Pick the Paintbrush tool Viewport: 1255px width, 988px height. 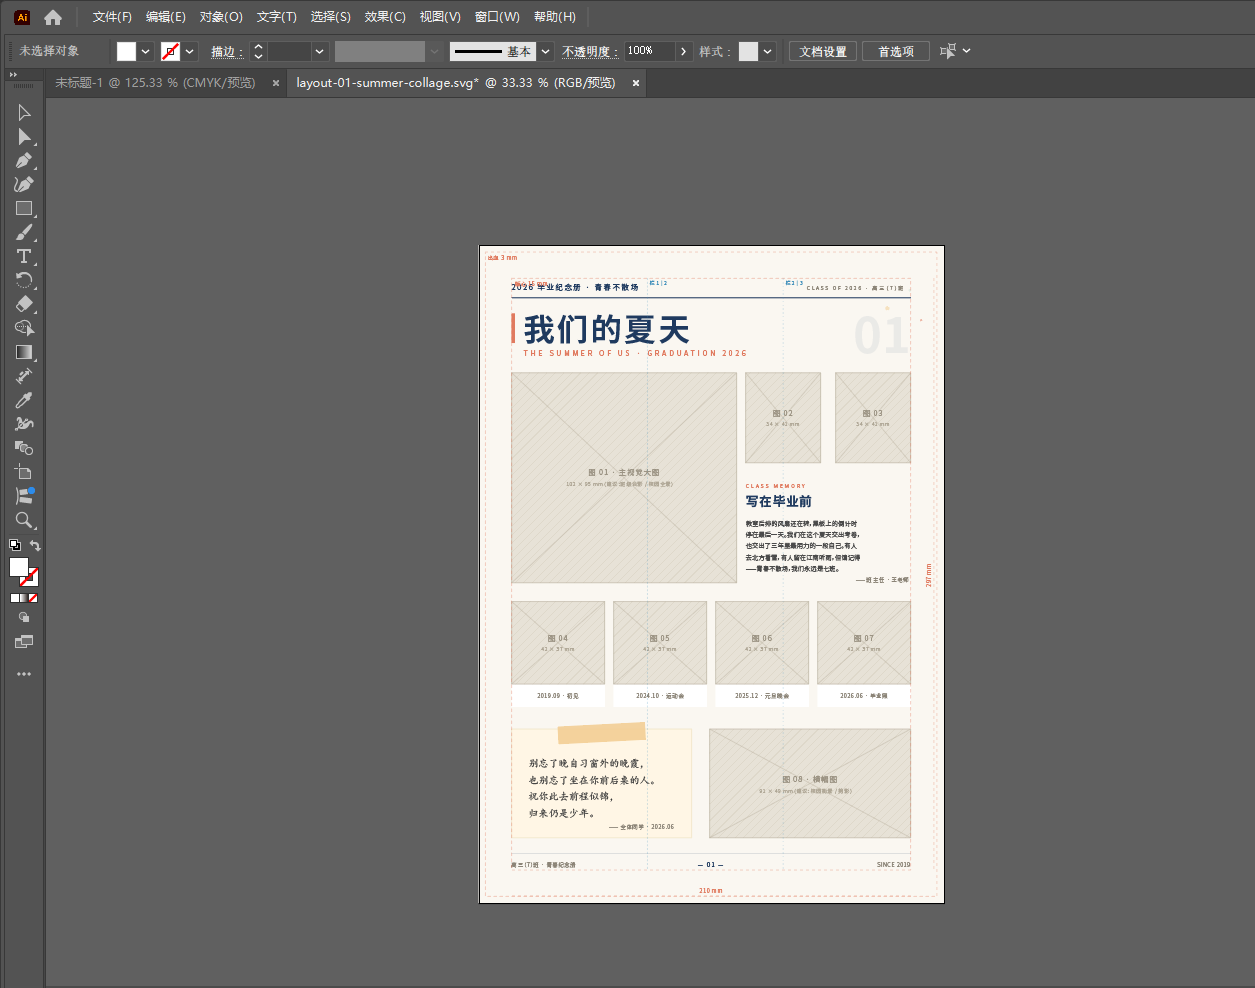pos(24,232)
